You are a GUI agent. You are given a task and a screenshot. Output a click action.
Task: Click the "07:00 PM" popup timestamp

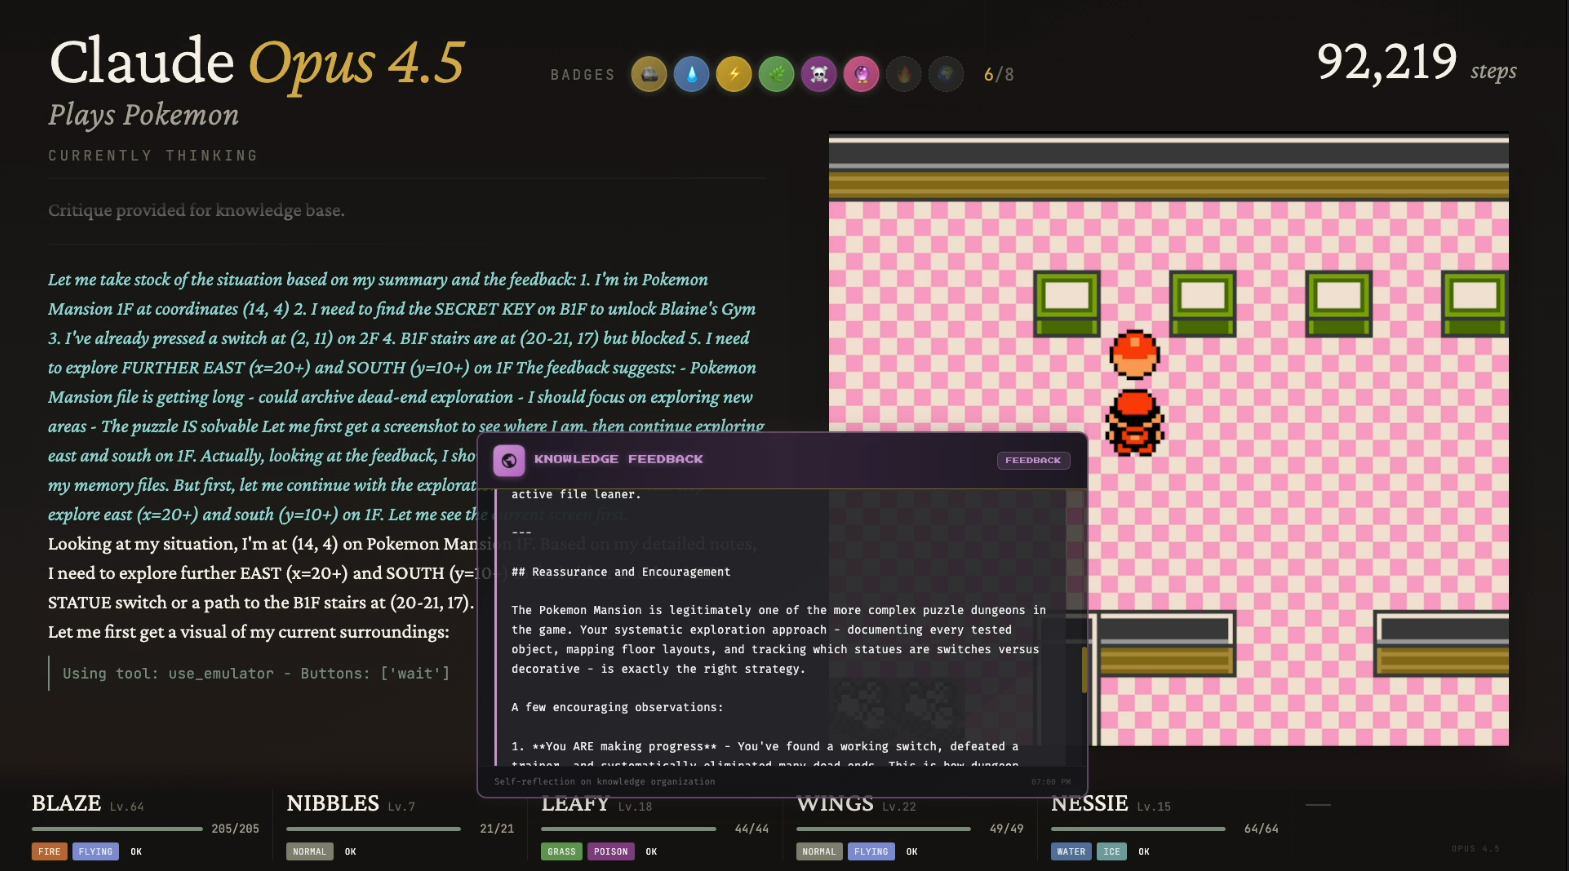(x=1051, y=782)
